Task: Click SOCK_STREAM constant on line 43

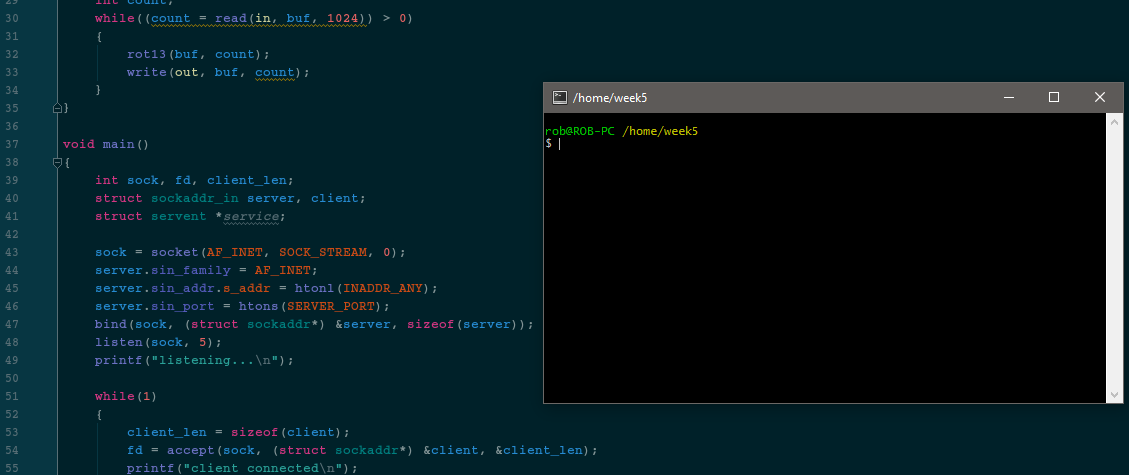Action: click(x=323, y=252)
